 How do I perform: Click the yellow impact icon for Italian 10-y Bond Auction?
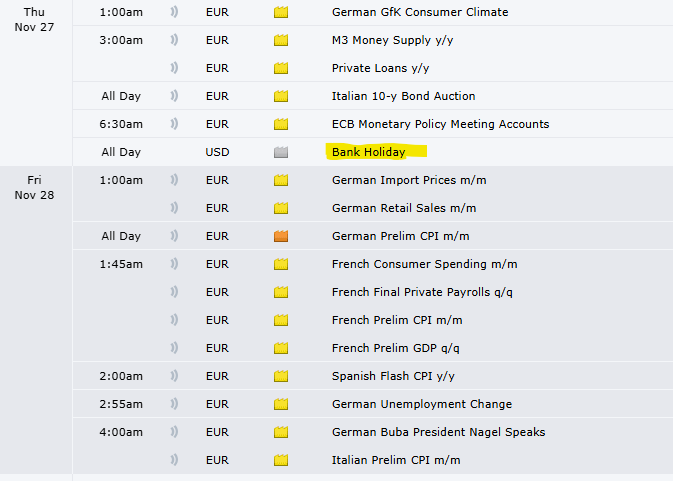pyautogui.click(x=280, y=97)
